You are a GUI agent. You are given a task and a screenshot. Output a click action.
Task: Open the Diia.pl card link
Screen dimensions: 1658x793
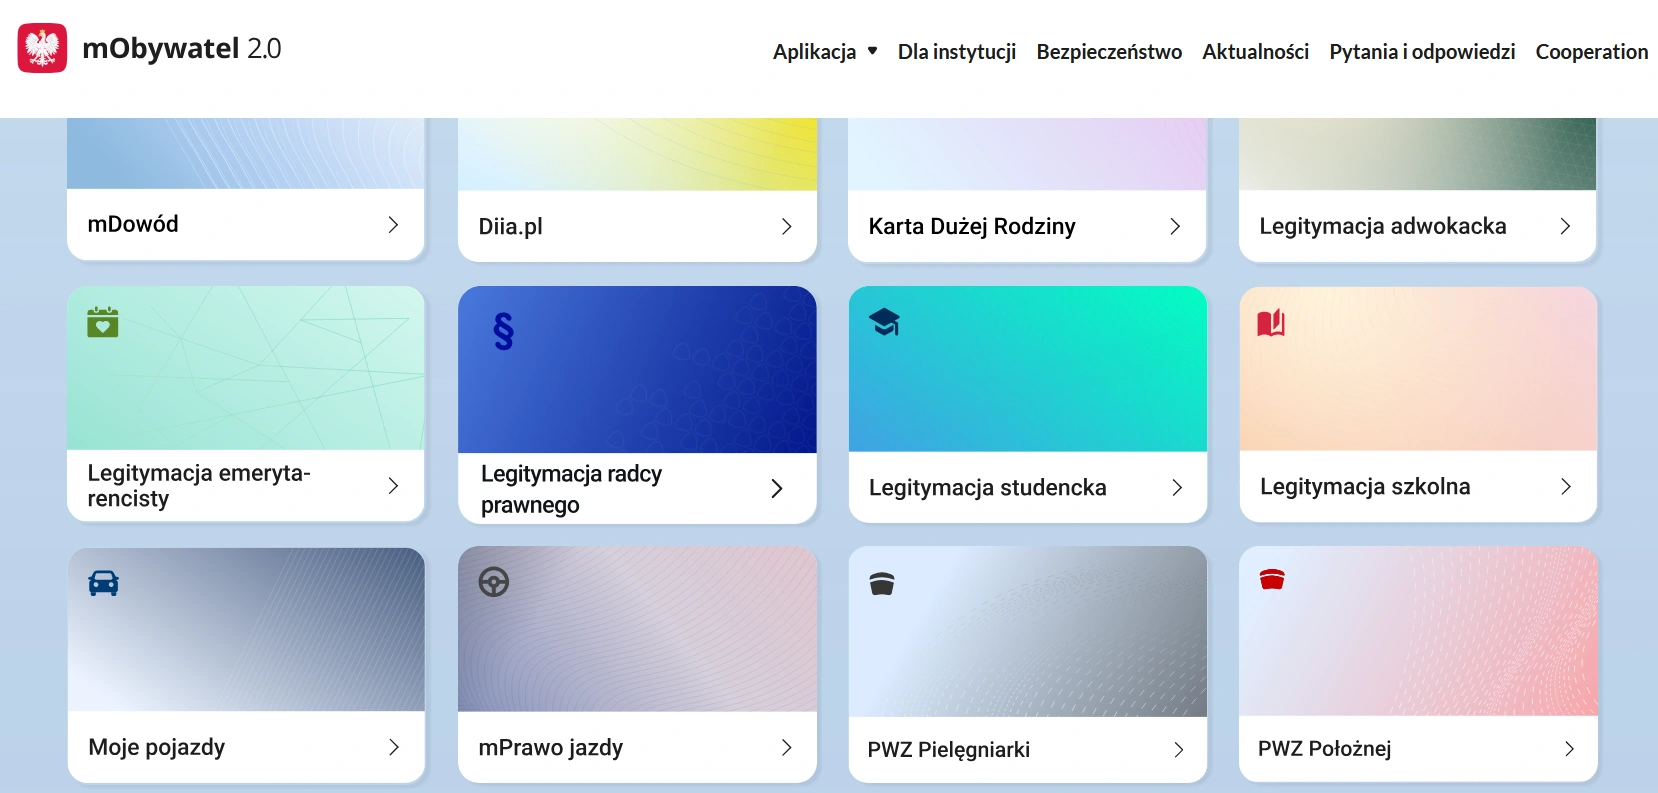637,226
